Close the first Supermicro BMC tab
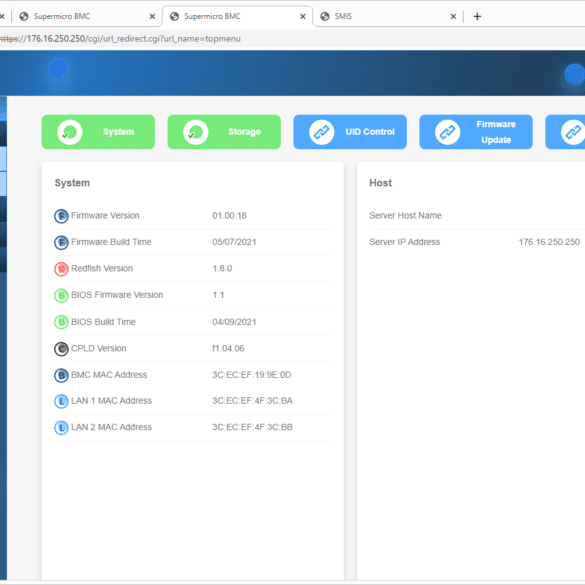 tap(152, 16)
